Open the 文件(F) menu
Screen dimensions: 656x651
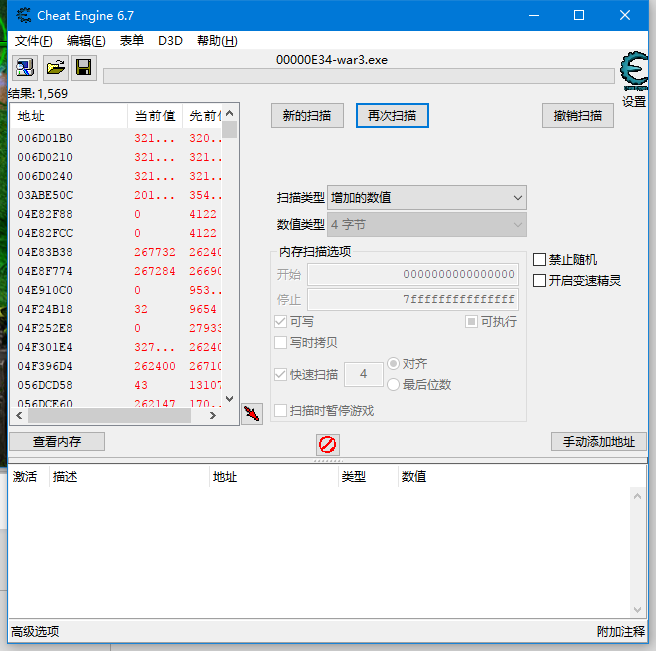click(x=33, y=41)
